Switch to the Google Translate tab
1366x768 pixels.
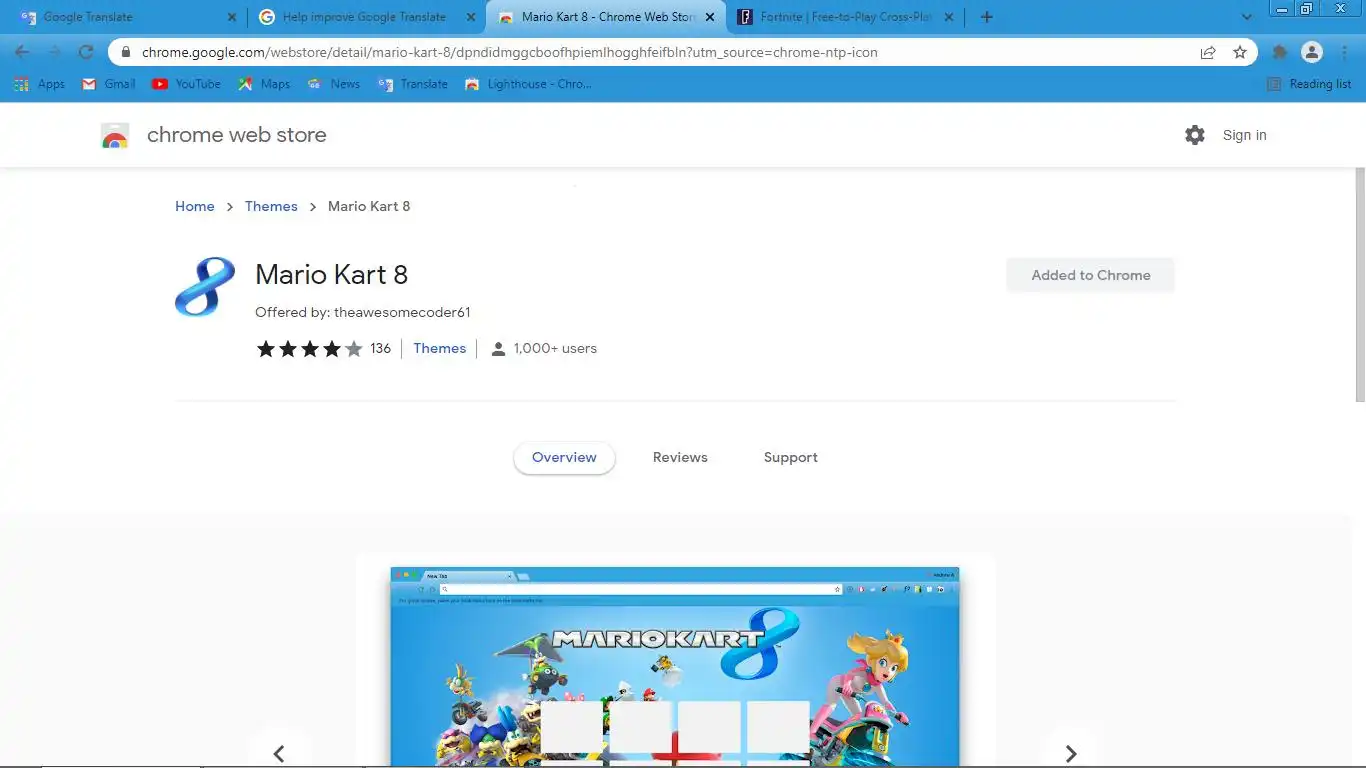pos(127,17)
